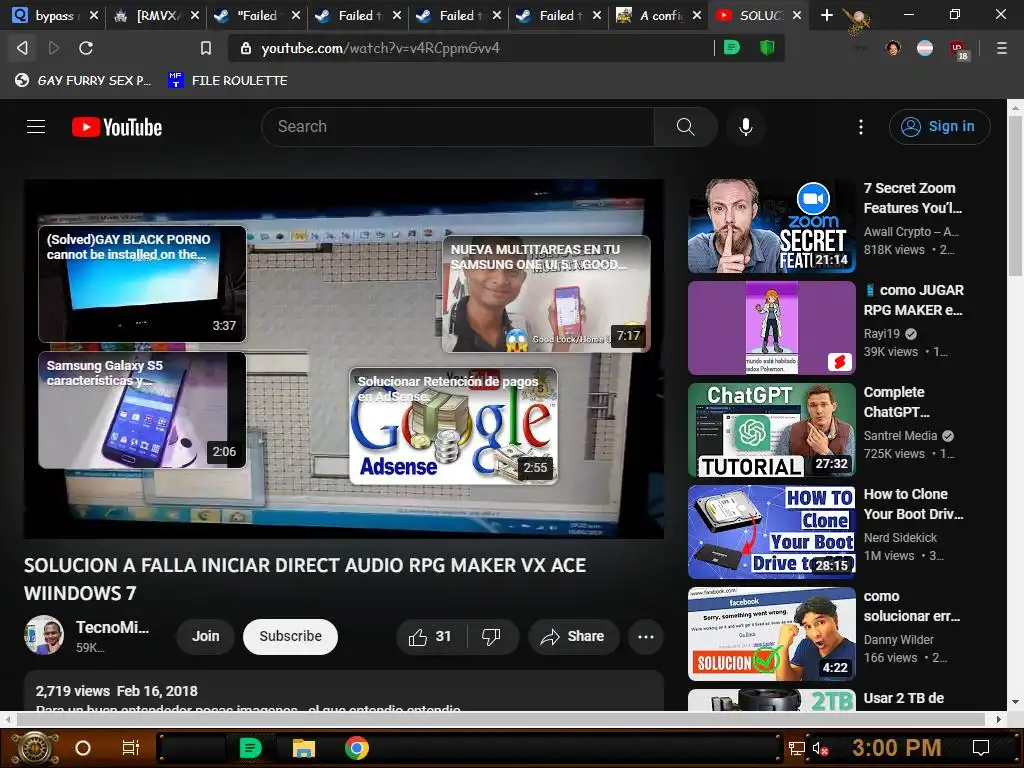Bookmark this page with bookmark icon

[x=206, y=48]
